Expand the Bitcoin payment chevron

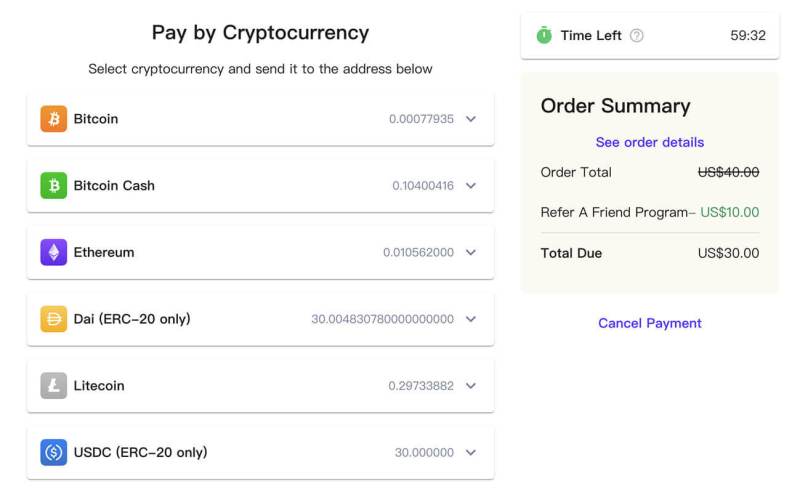(471, 119)
